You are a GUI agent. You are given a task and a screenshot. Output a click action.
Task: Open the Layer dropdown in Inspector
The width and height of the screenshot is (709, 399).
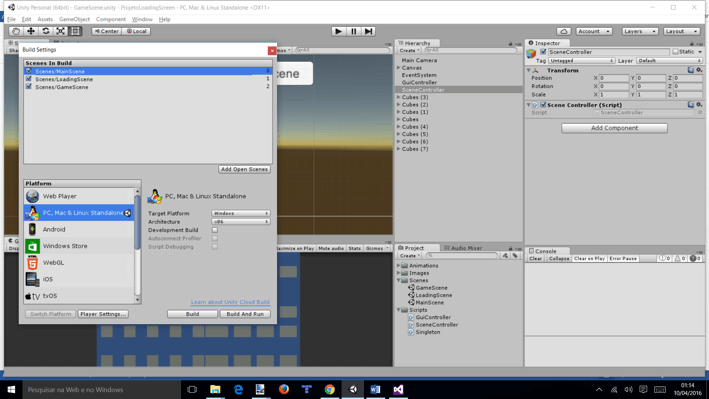(x=669, y=61)
